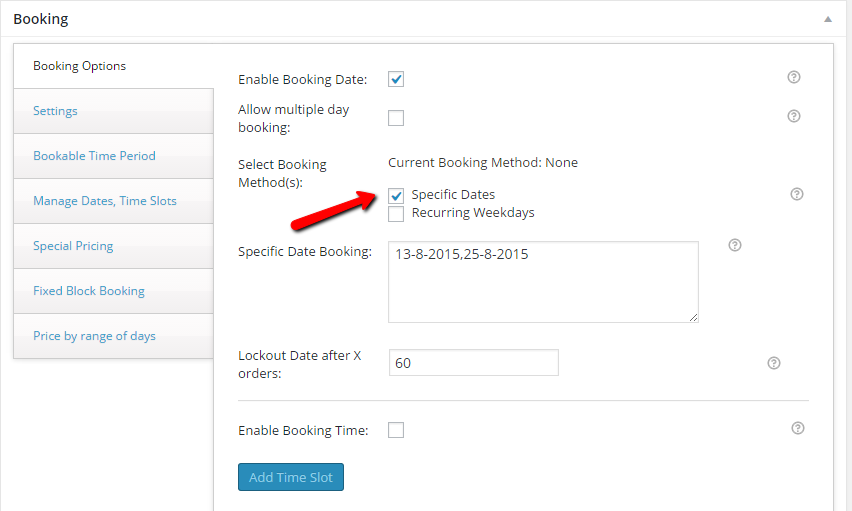View help icon beside Enable Booking Time
This screenshot has width=852, height=511.
pyautogui.click(x=798, y=428)
